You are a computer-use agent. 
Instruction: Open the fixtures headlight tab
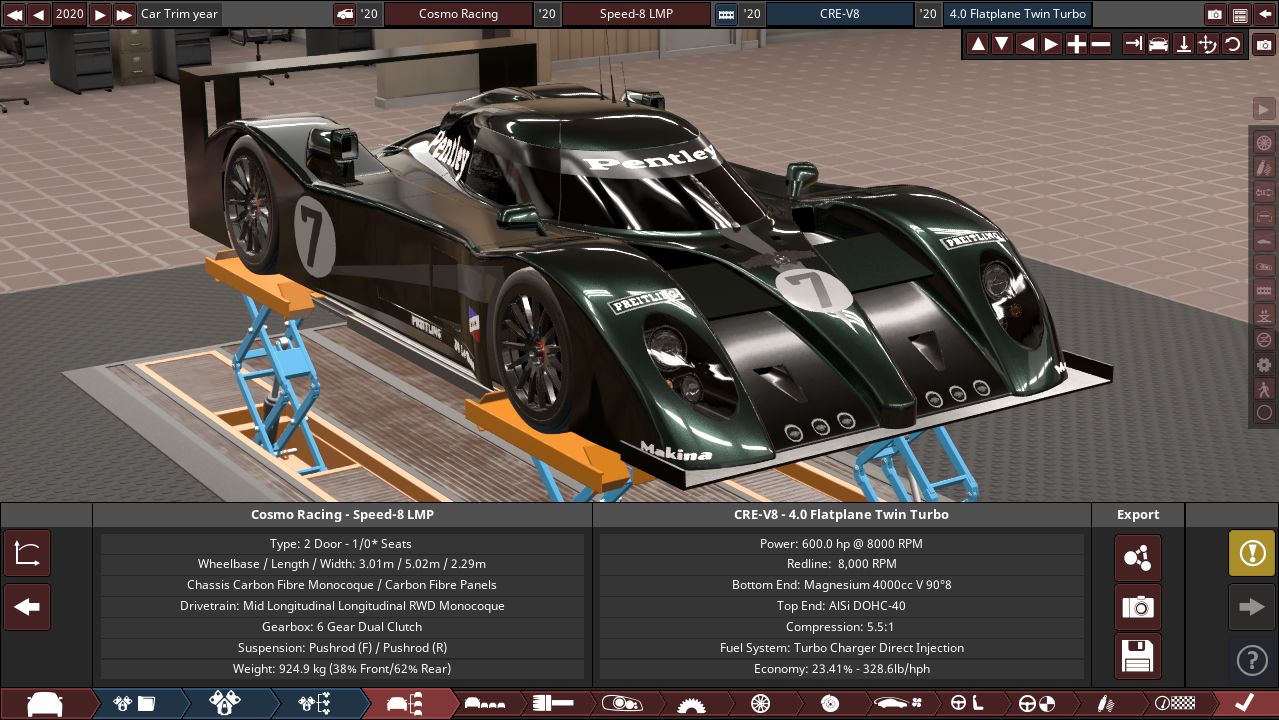[x=620, y=704]
